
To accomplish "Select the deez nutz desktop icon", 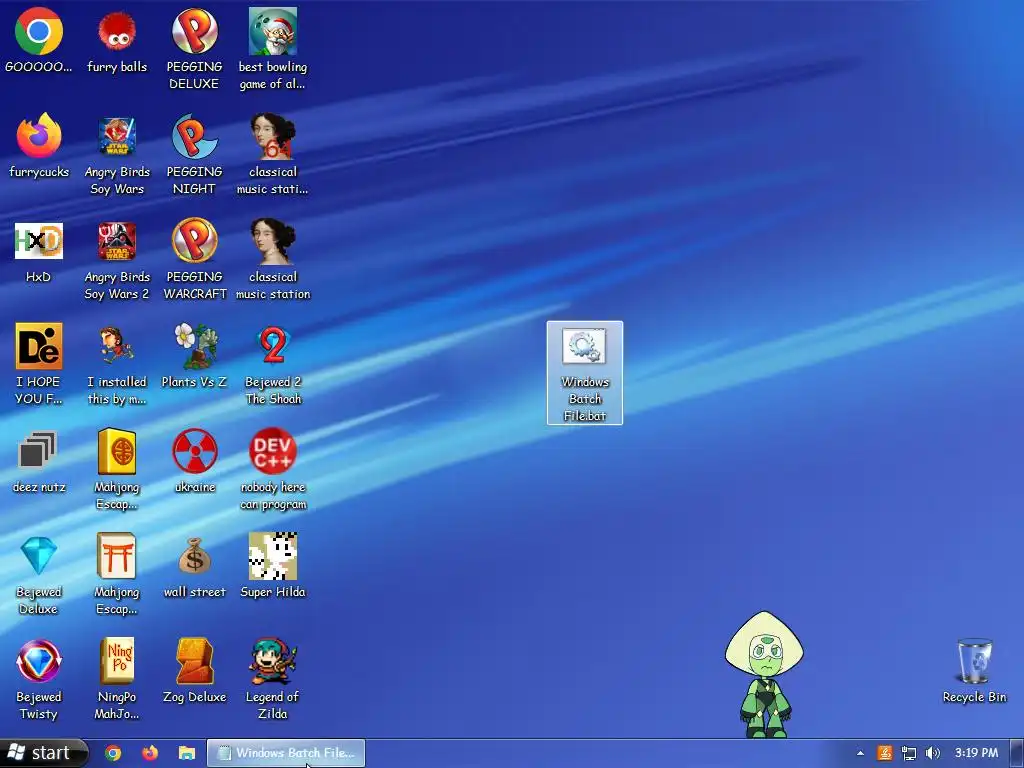I will 39,461.
